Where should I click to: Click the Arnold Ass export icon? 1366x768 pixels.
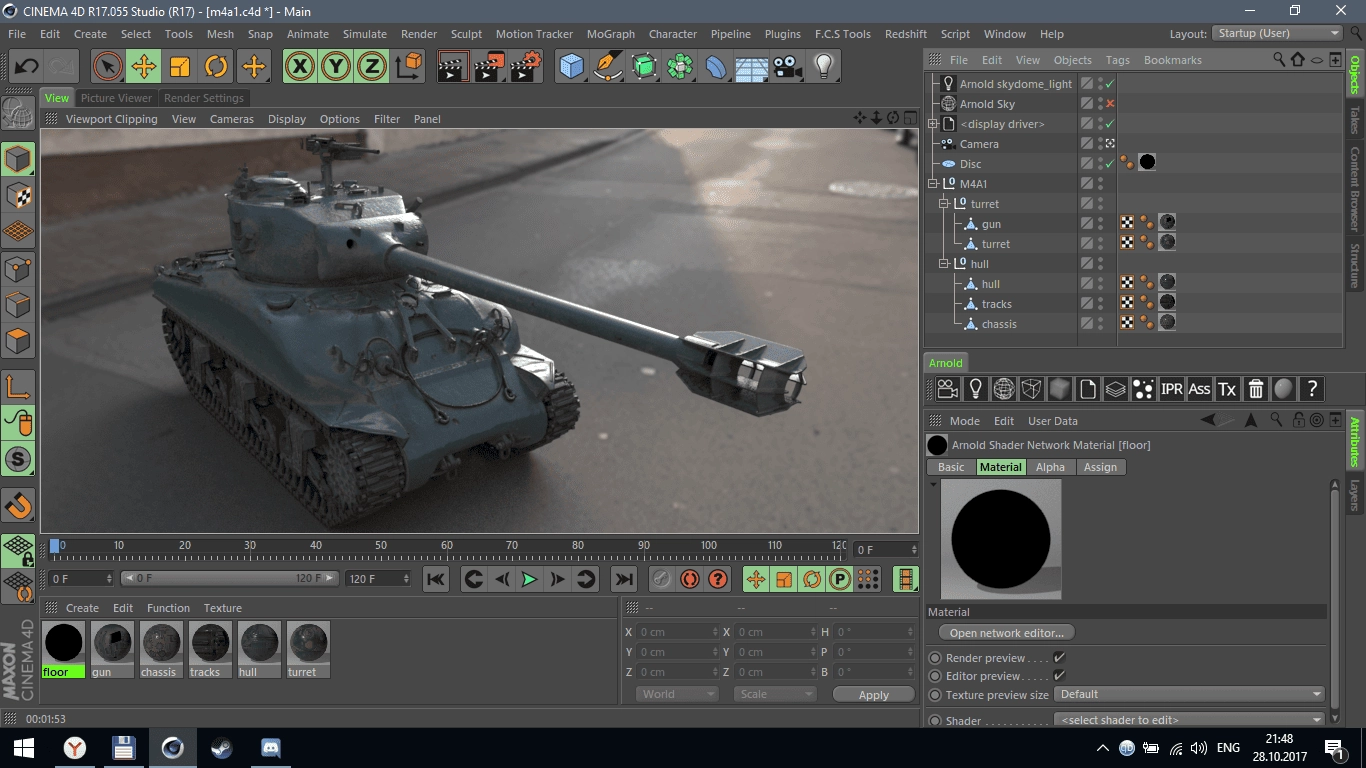pos(1199,389)
